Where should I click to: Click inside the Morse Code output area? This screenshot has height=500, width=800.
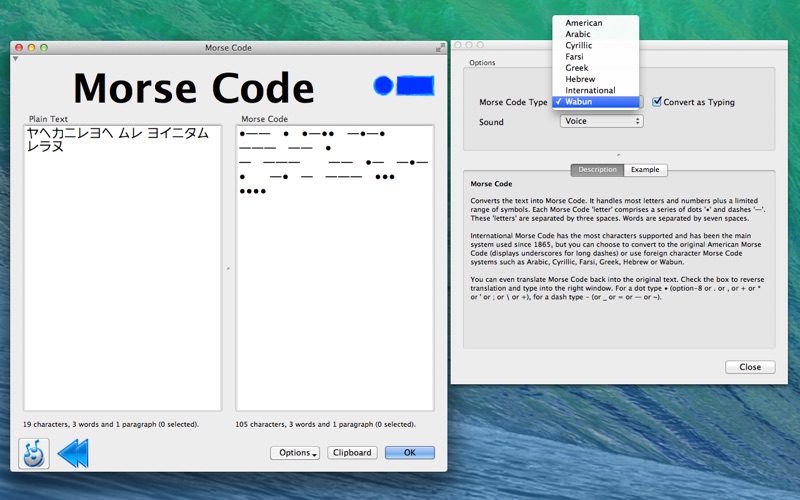[x=335, y=268]
